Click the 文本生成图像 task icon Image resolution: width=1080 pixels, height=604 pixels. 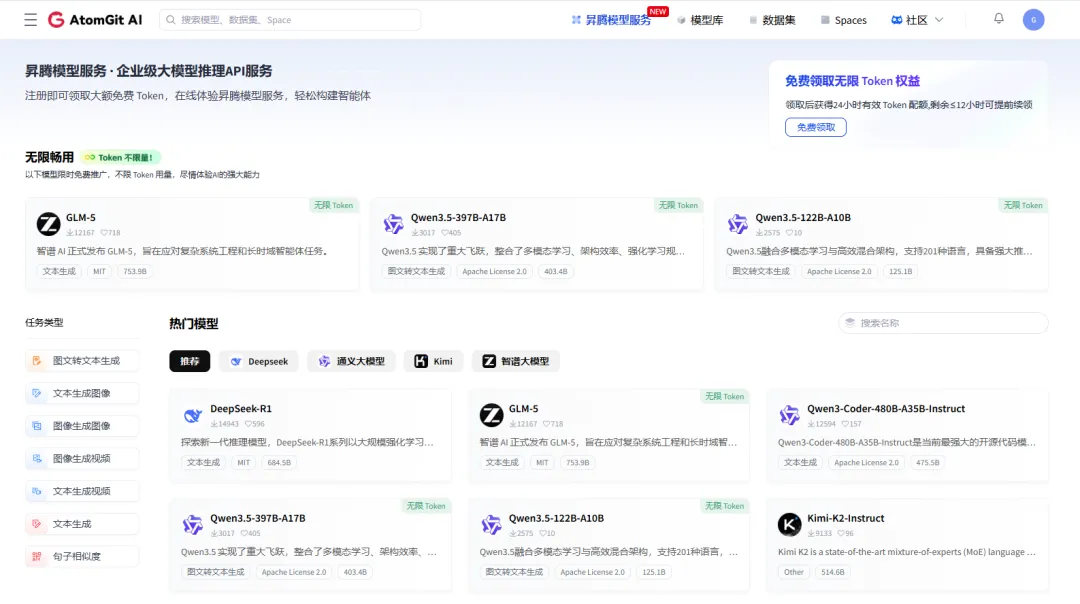point(37,393)
